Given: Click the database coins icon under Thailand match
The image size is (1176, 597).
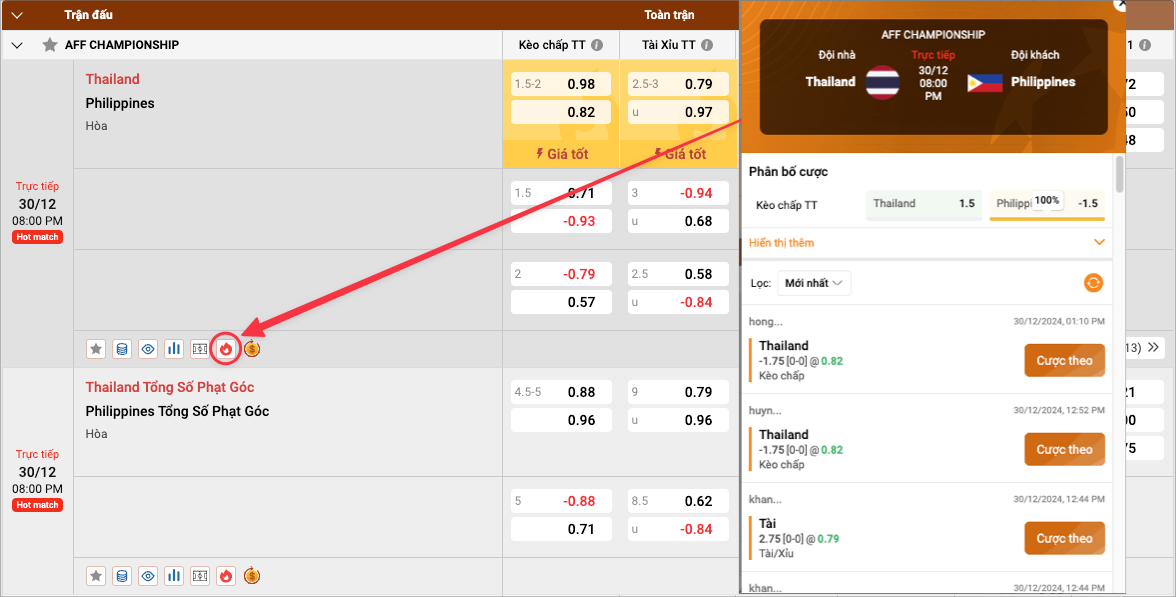Looking at the screenshot, I should pyautogui.click(x=122, y=349).
